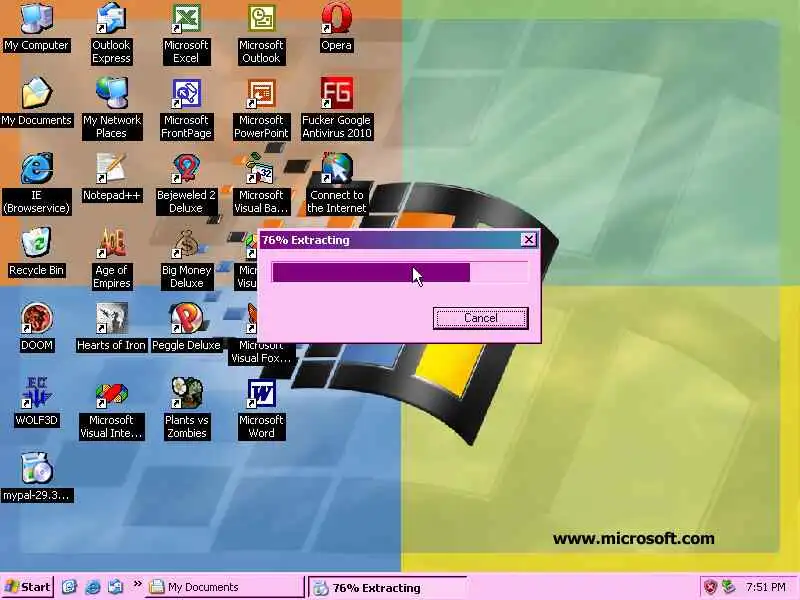Open the Start menu
800x600 pixels.
(x=28, y=587)
